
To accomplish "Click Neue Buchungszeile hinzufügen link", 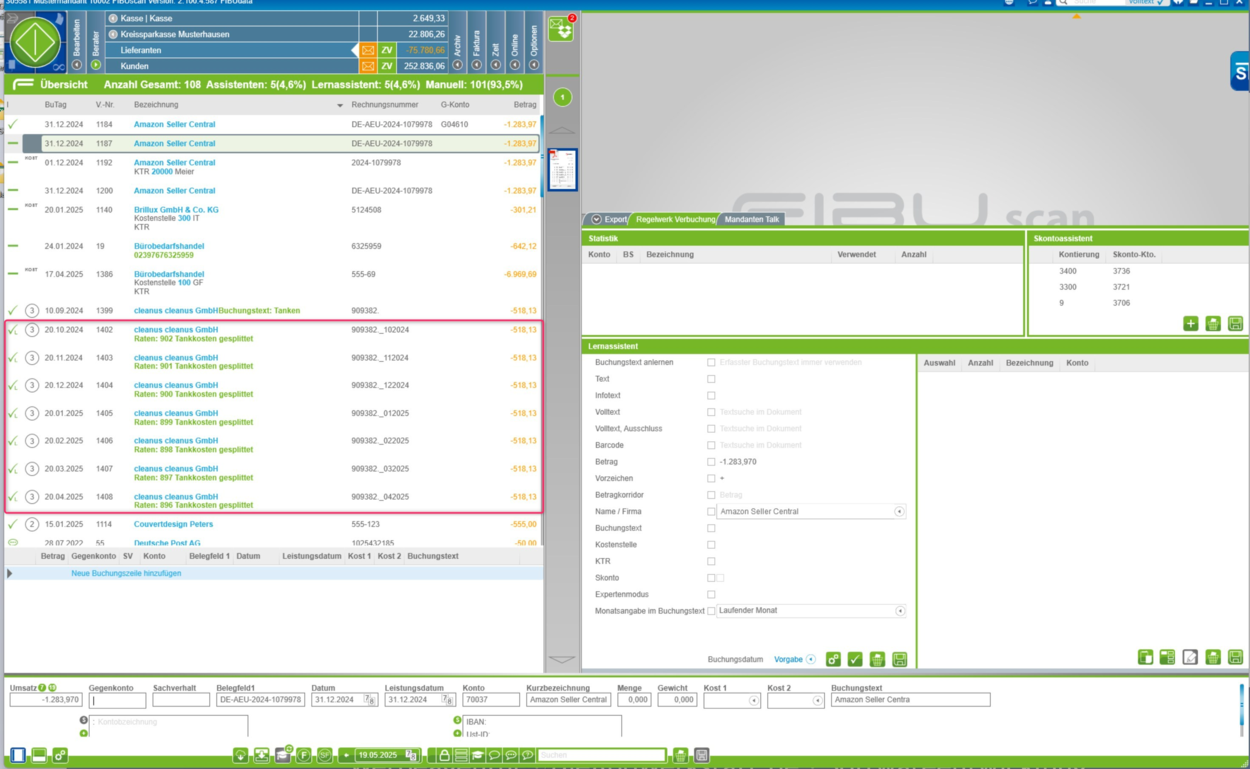I will (x=126, y=574).
